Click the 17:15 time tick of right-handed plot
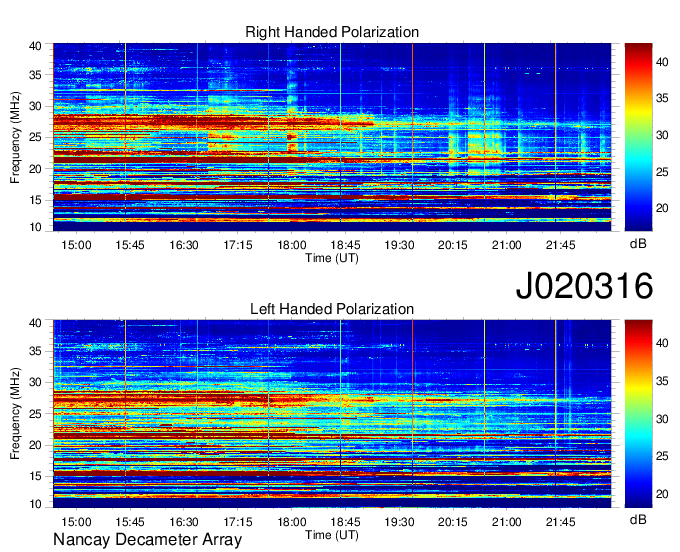Viewport: 680px width, 552px height. tap(238, 245)
